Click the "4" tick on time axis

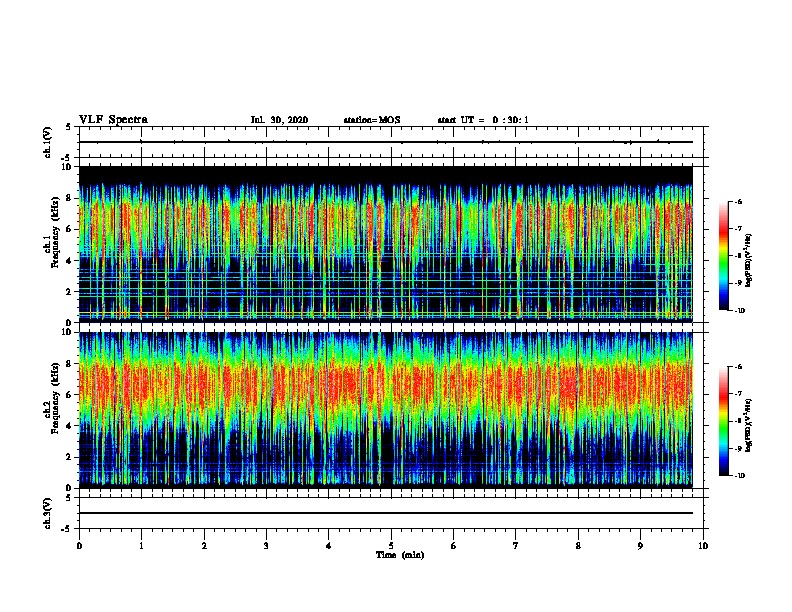(x=329, y=546)
